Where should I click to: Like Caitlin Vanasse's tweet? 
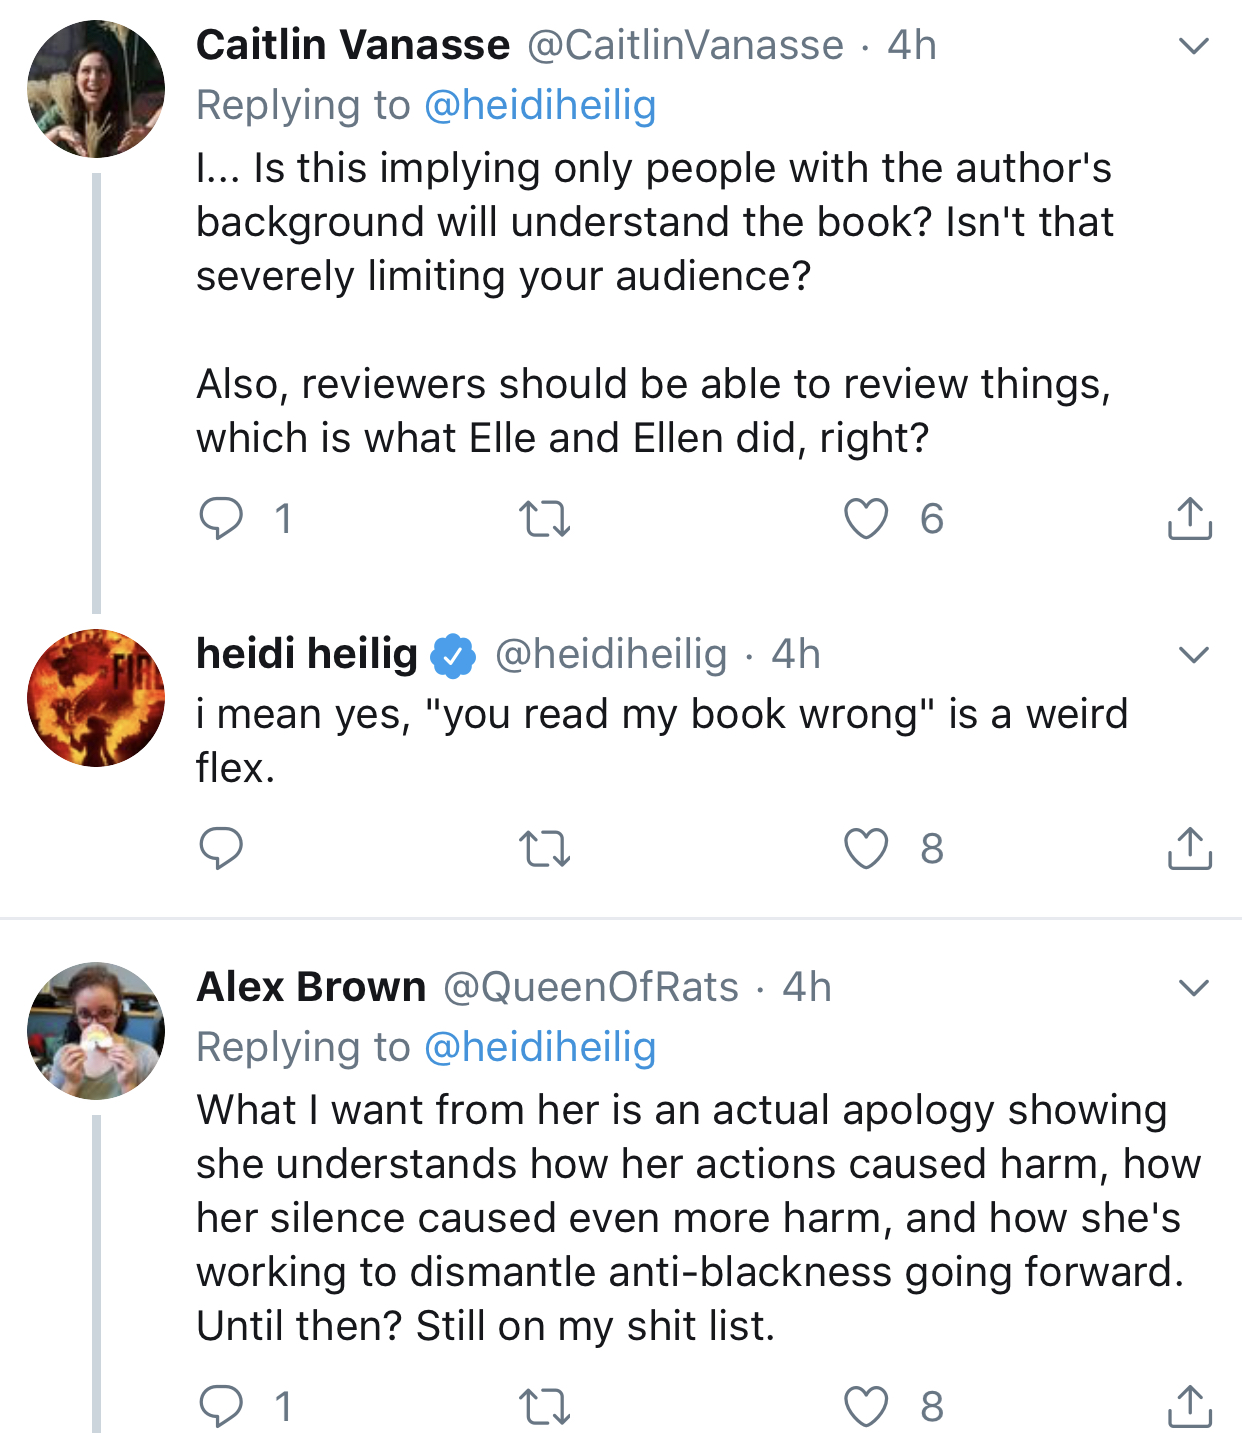(866, 518)
